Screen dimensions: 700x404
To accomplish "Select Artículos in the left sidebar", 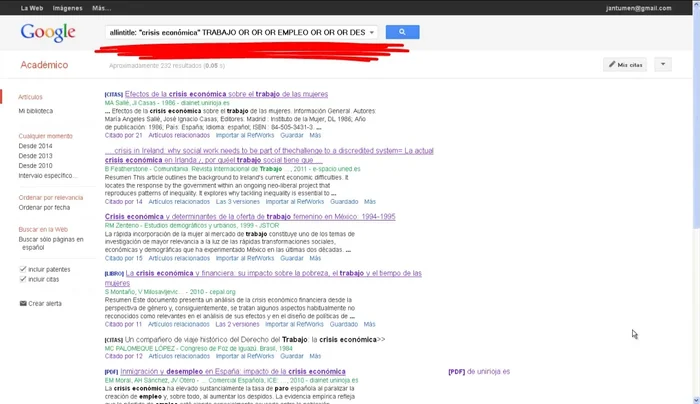I will pyautogui.click(x=30, y=97).
